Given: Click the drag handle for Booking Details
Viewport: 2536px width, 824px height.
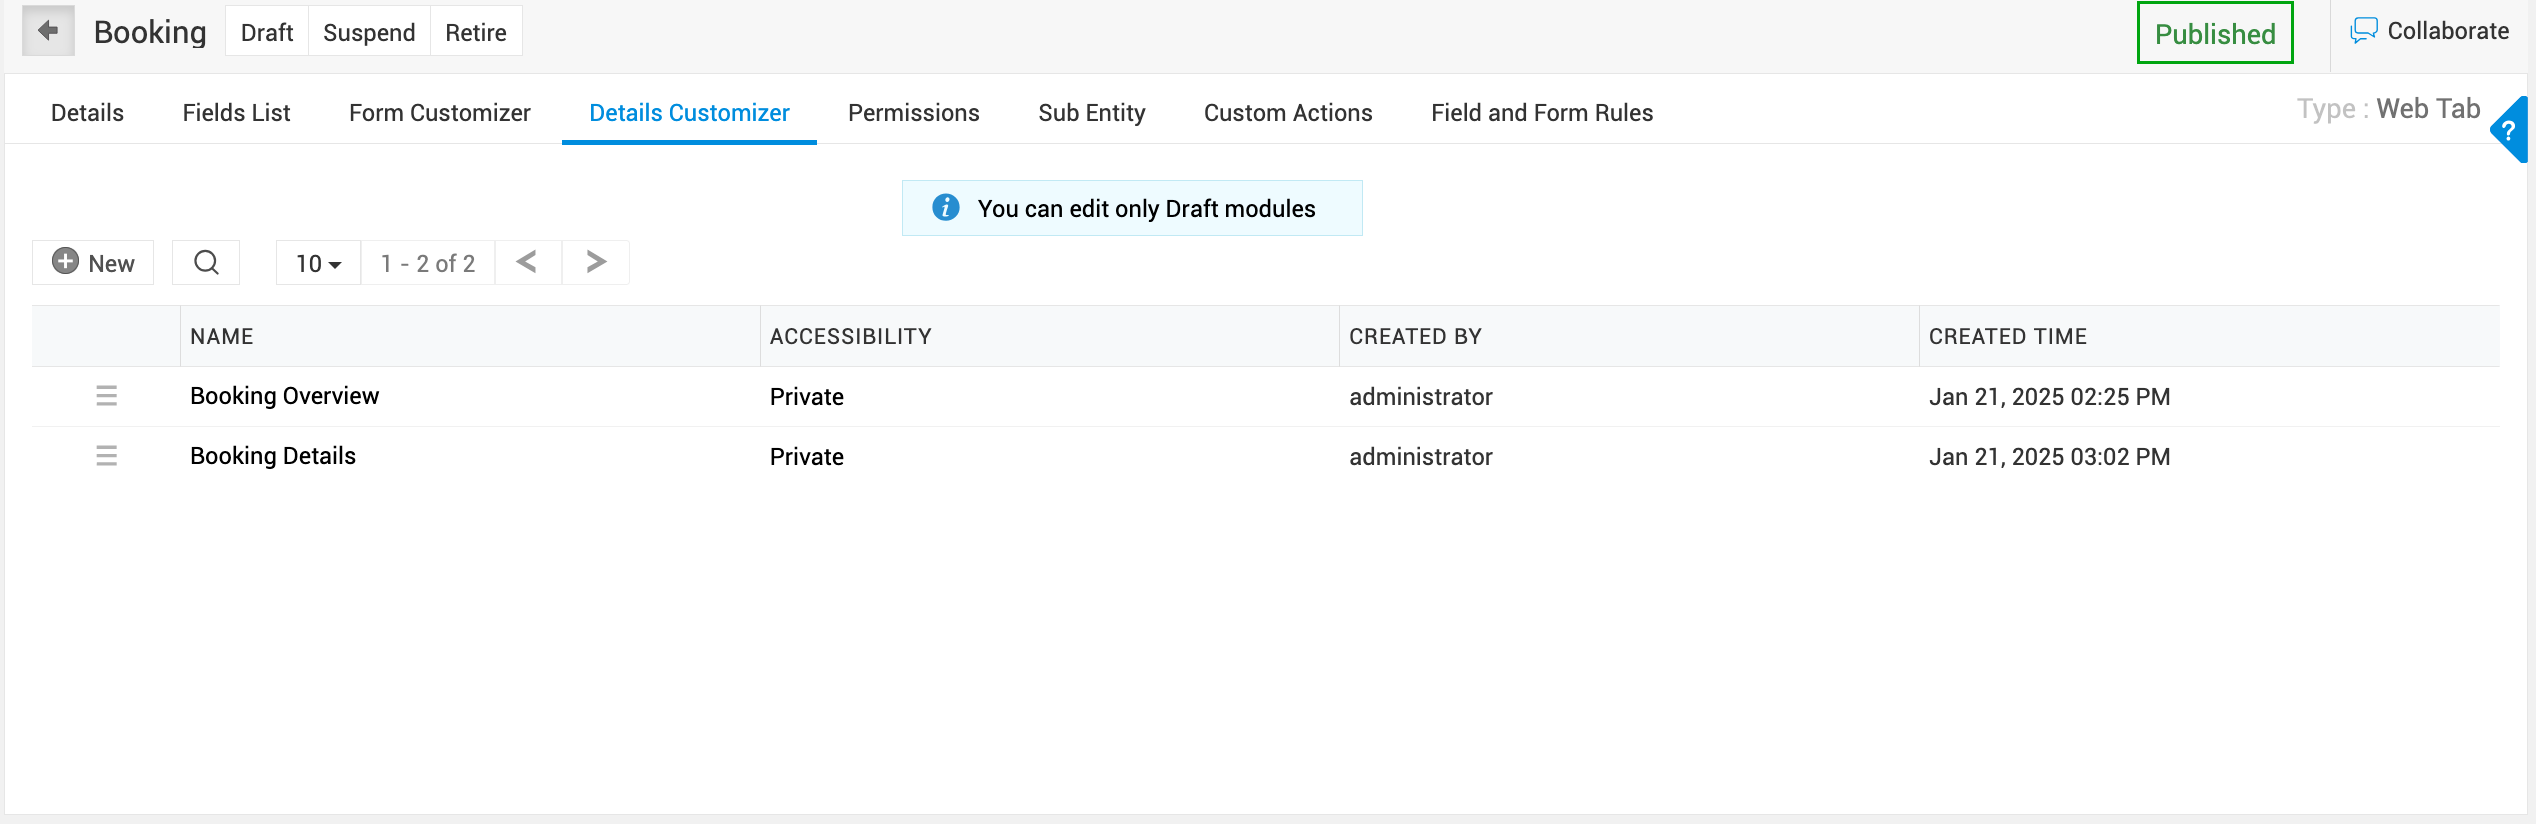Looking at the screenshot, I should pyautogui.click(x=106, y=456).
